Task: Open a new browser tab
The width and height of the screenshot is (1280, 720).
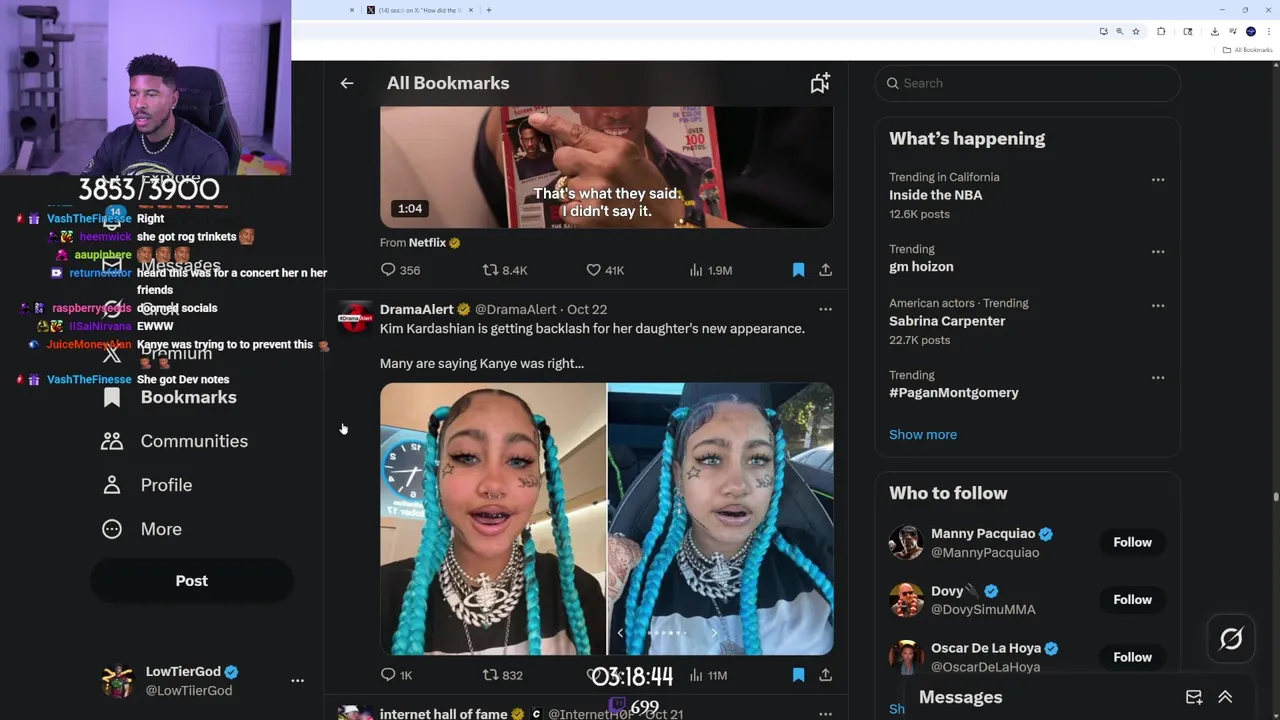Action: pos(489,10)
